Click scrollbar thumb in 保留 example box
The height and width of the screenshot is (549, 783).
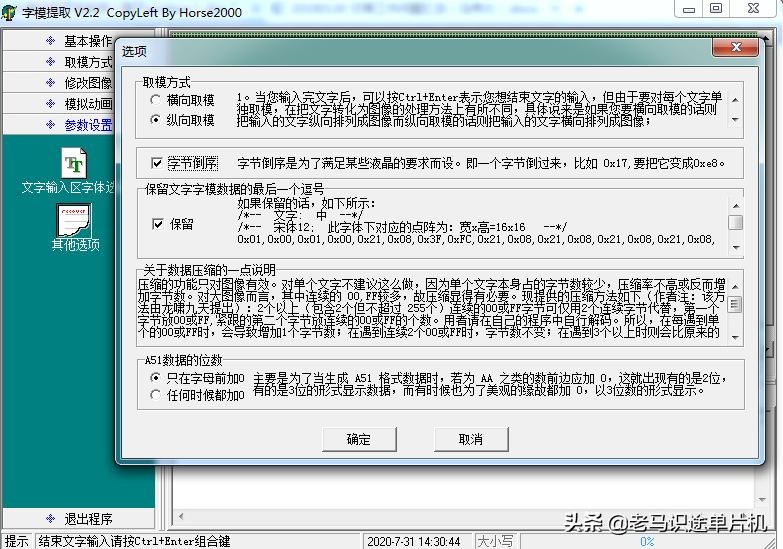[735, 222]
